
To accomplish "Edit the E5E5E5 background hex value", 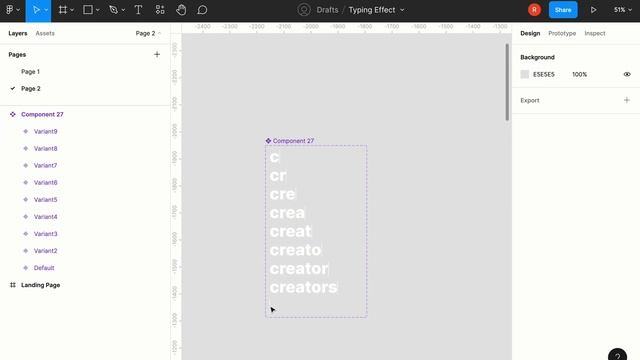I will coord(544,74).
